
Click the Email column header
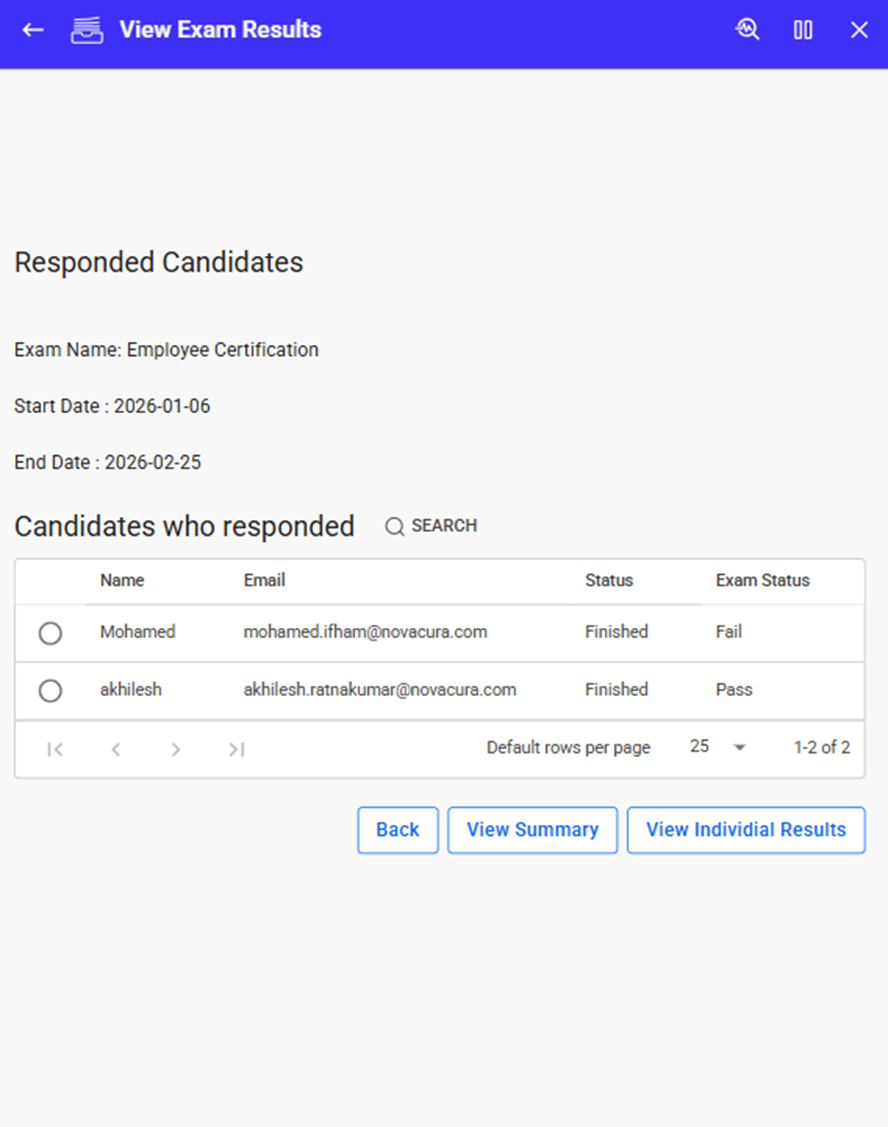(264, 580)
